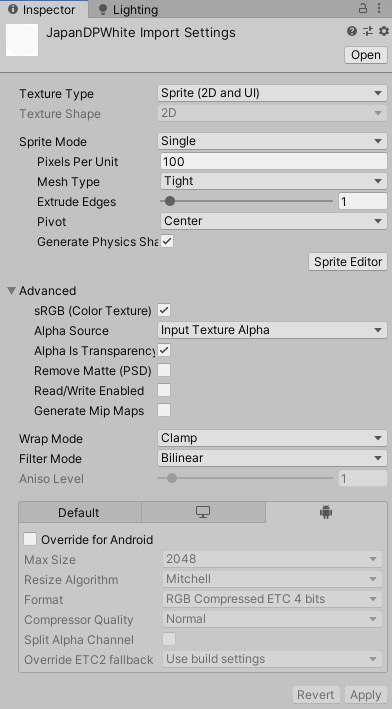Click the JapanDPWhite texture preview thumbnail
The image size is (392, 709).
pyautogui.click(x=22, y=40)
